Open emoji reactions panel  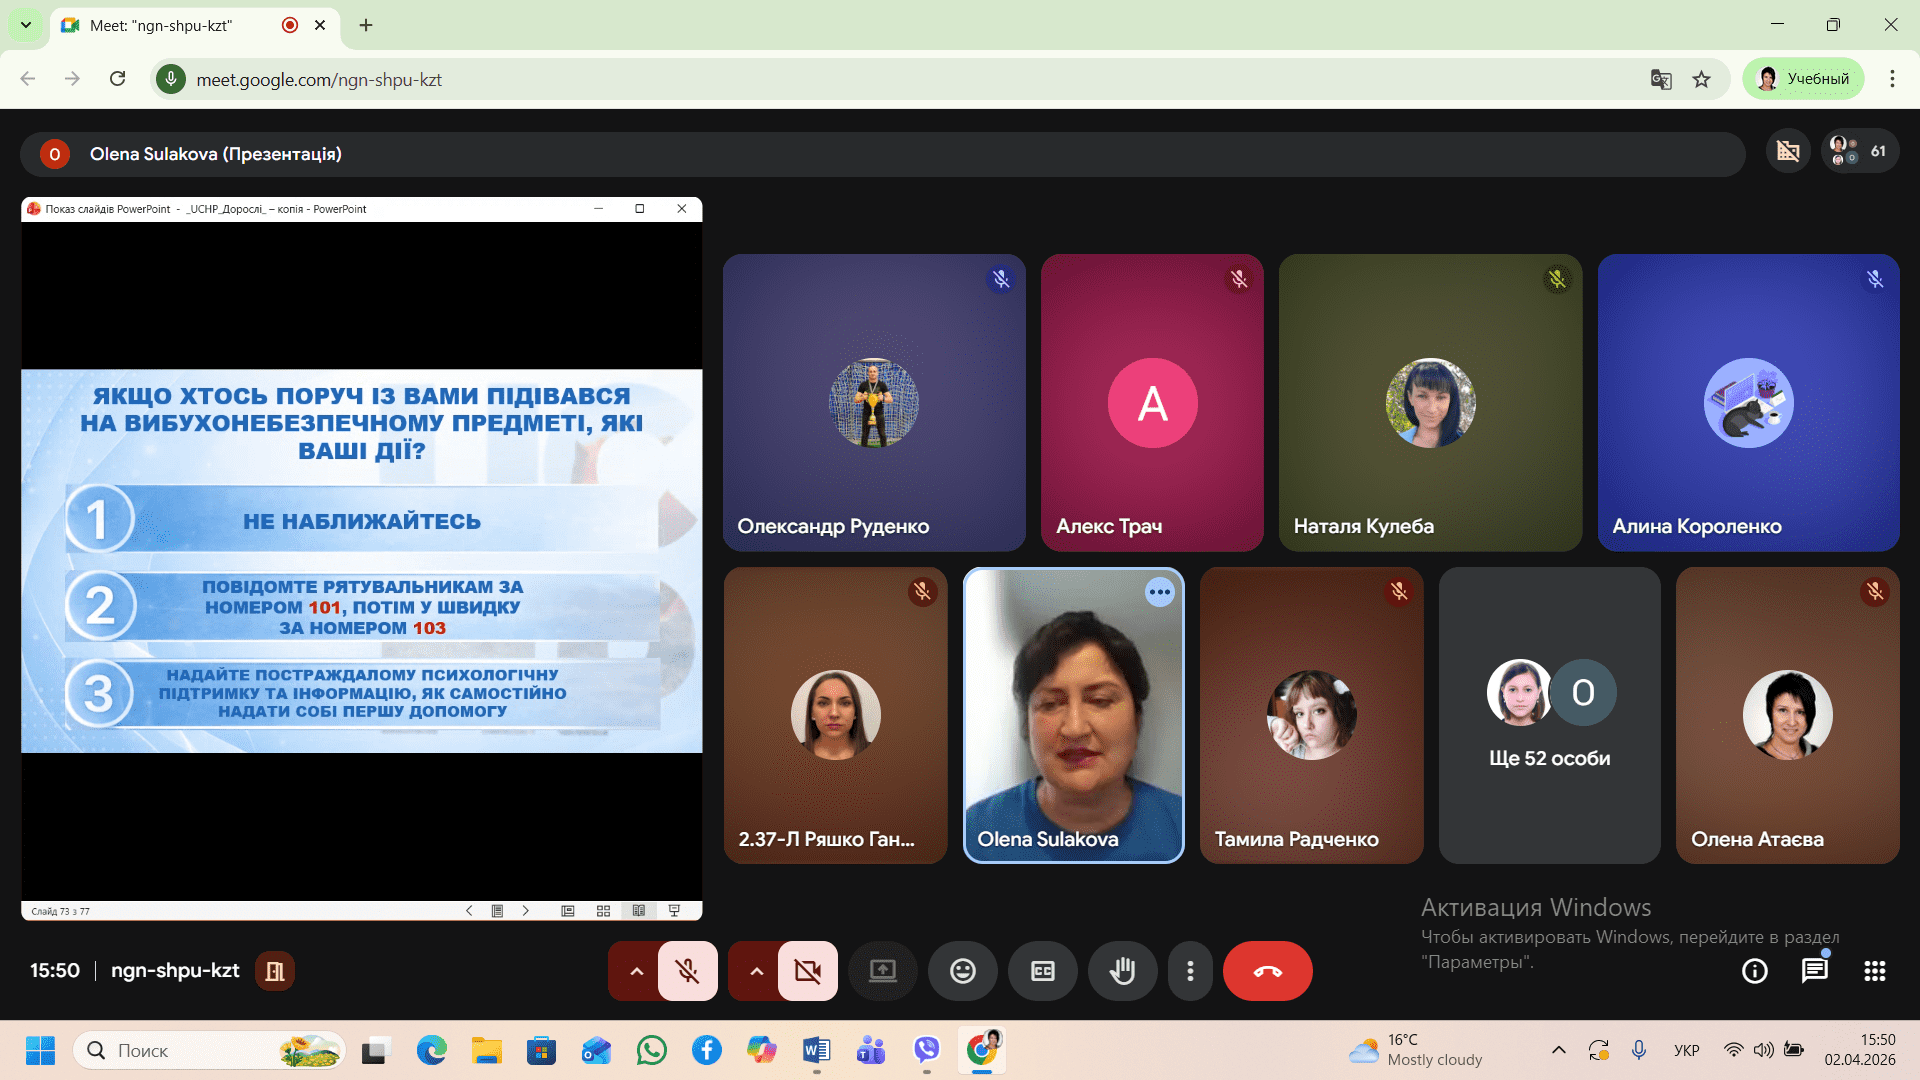point(962,971)
